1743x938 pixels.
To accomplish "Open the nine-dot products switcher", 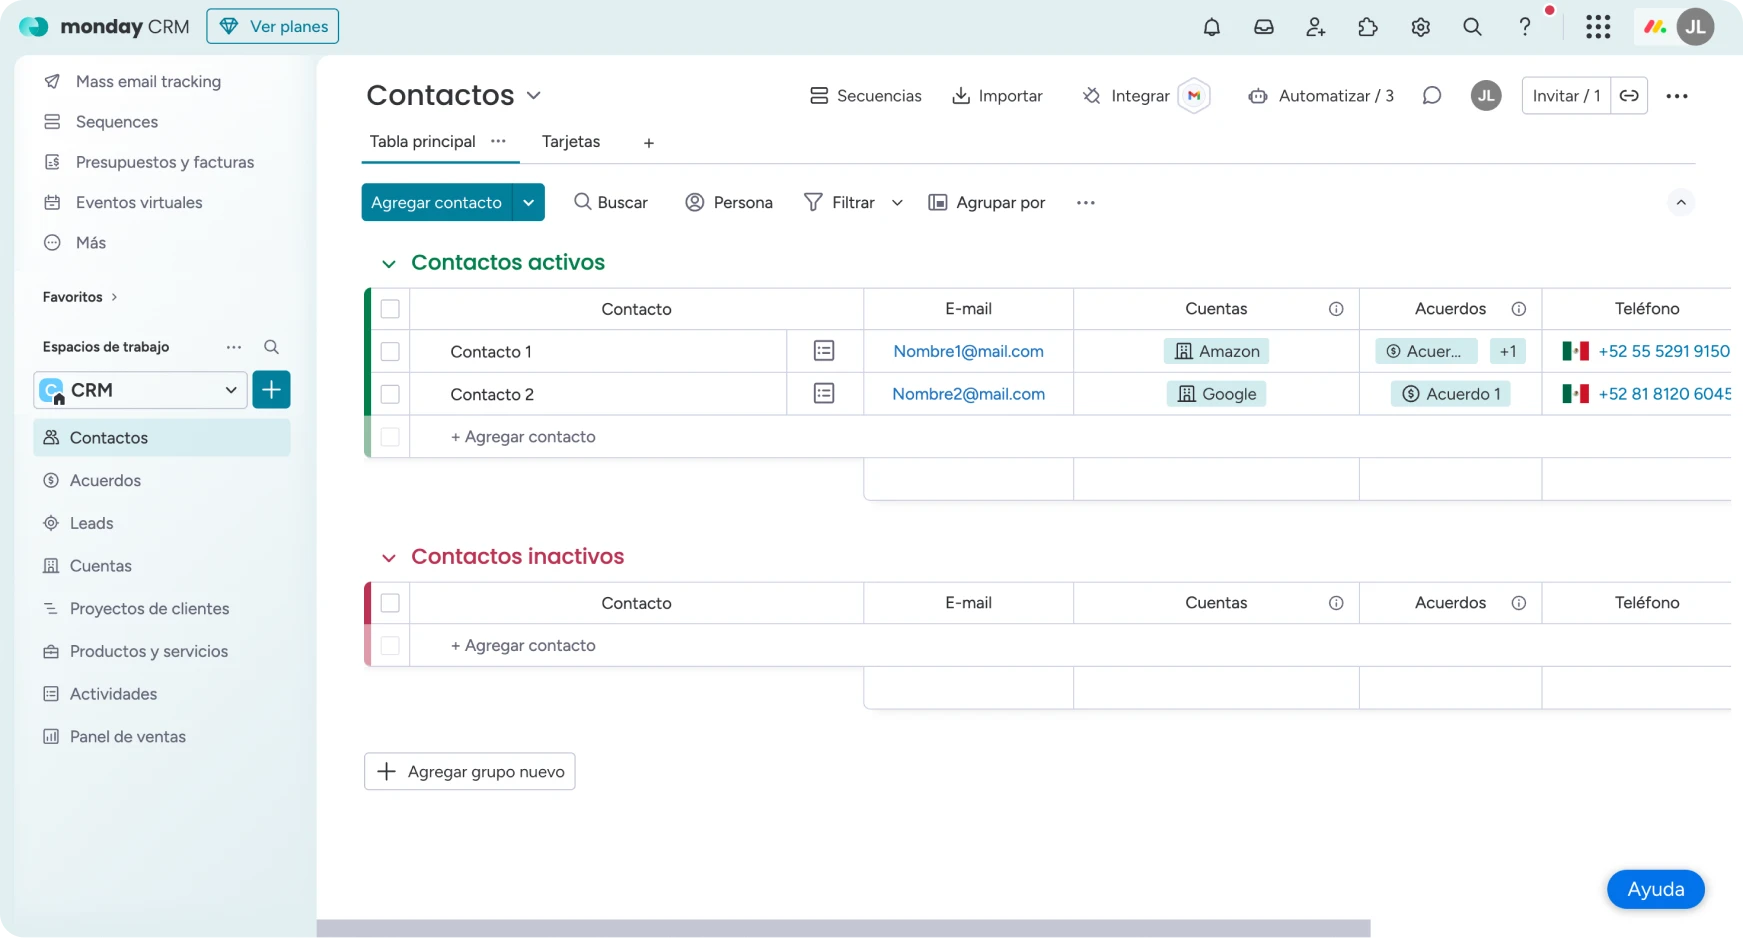I will click(1598, 27).
